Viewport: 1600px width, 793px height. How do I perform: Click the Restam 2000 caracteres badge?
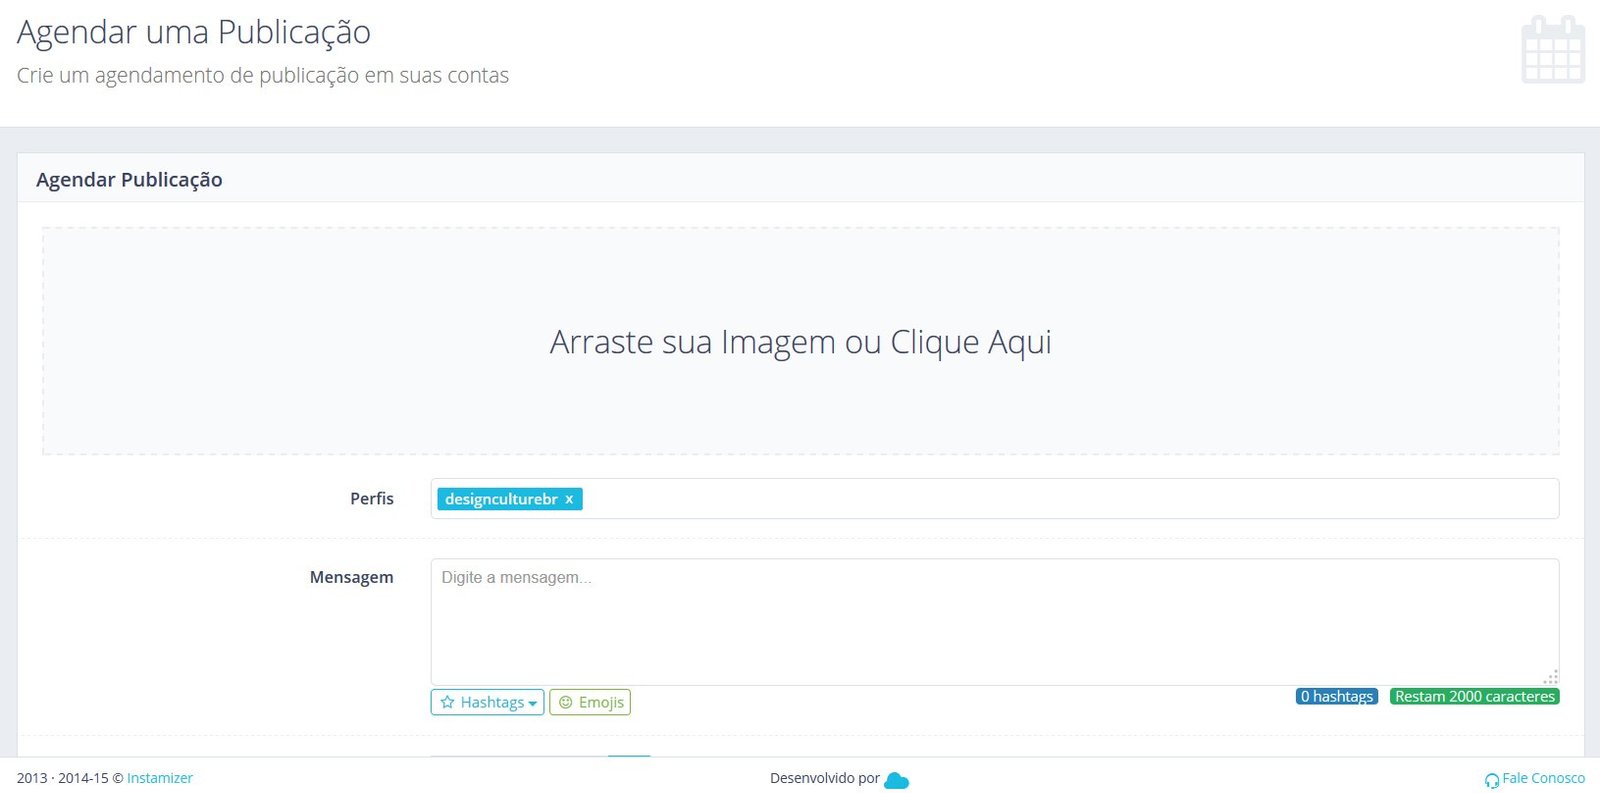pyautogui.click(x=1474, y=696)
